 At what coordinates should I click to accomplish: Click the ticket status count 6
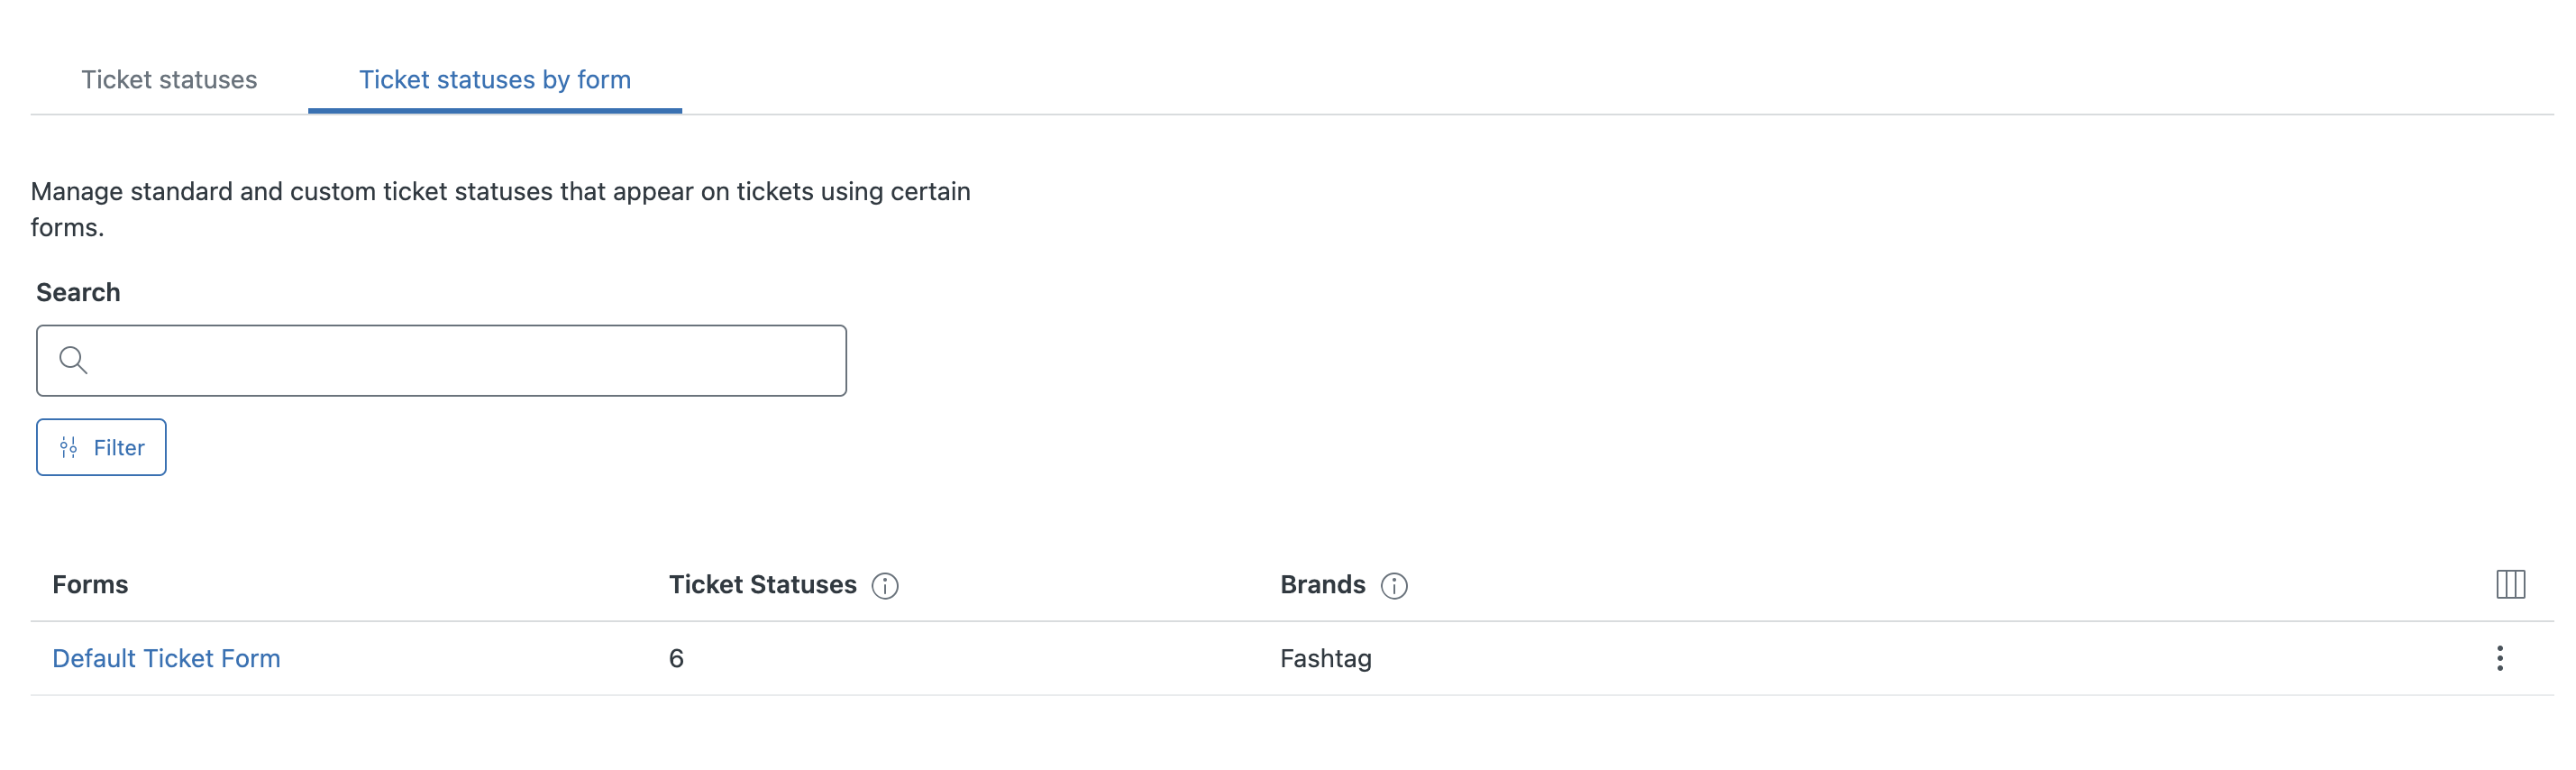tap(676, 658)
